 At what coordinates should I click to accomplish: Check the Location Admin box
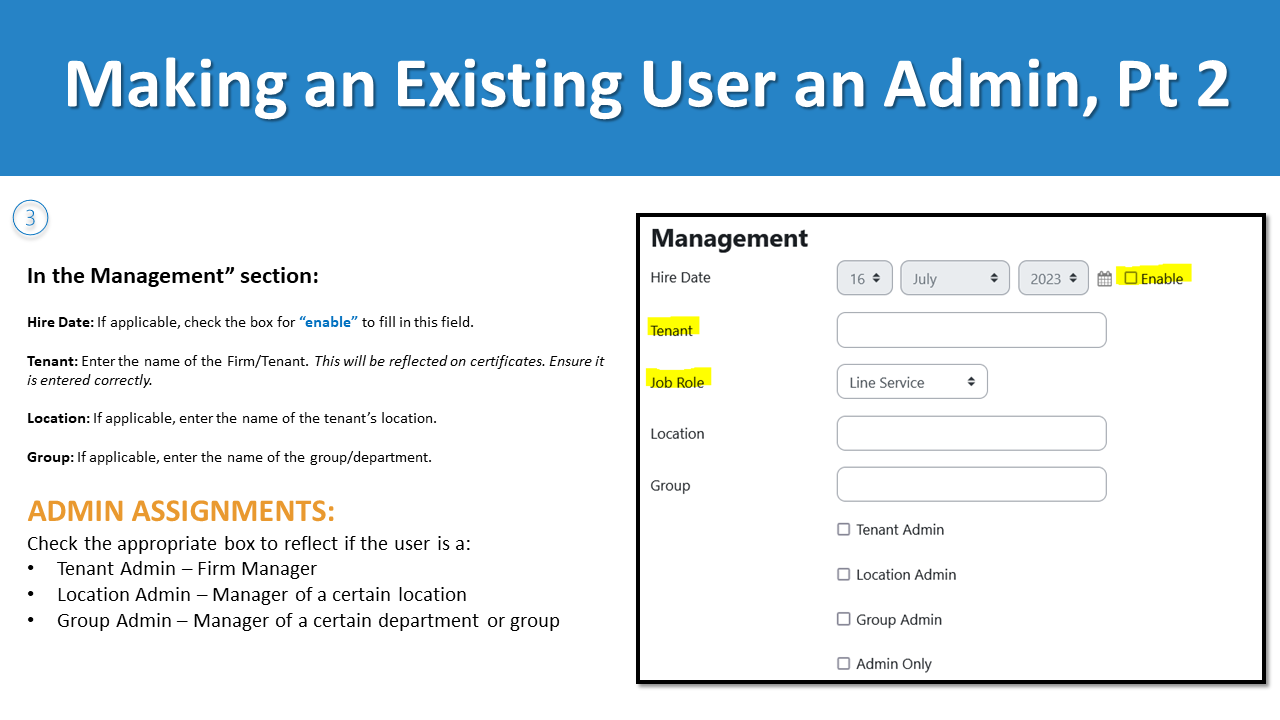coord(843,574)
